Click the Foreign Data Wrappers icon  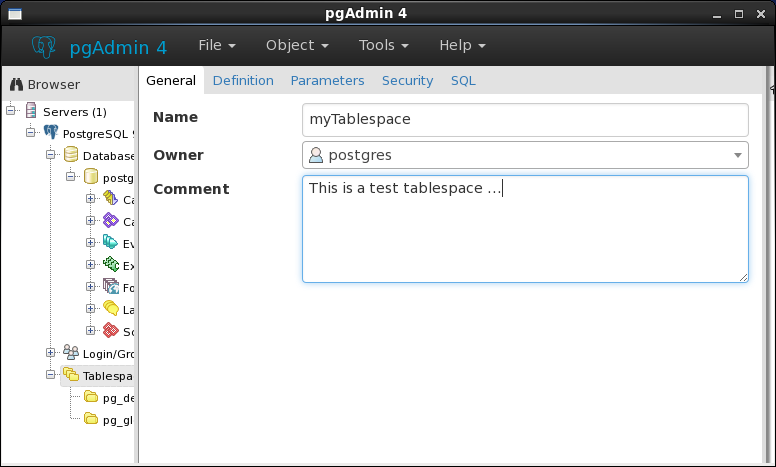point(111,286)
